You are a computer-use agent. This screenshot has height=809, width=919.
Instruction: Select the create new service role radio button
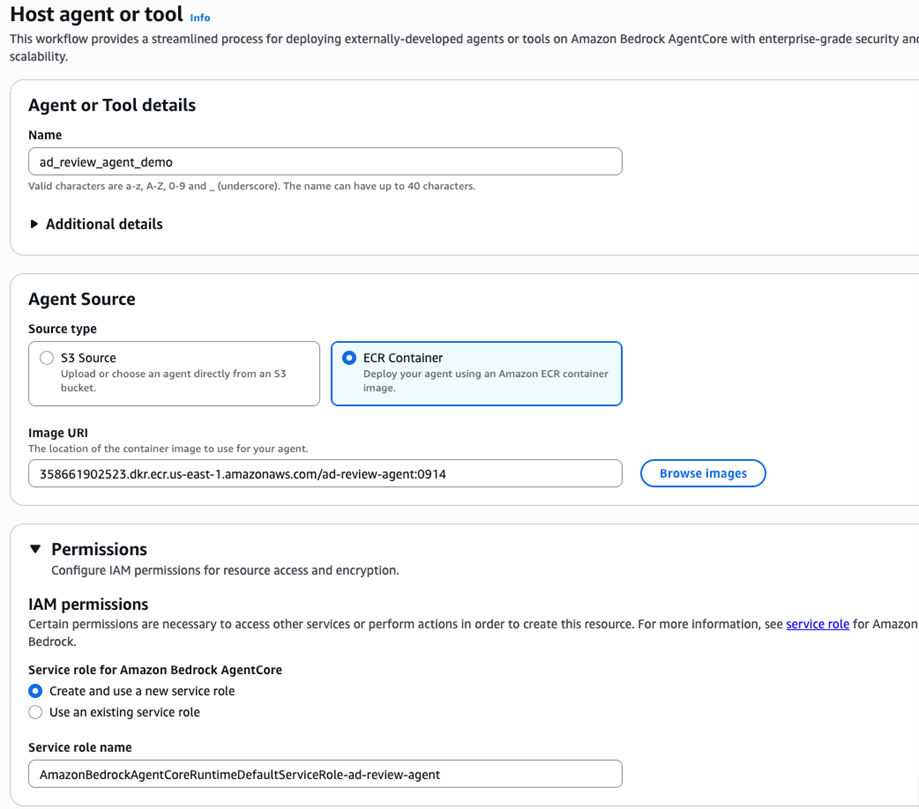[x=36, y=691]
